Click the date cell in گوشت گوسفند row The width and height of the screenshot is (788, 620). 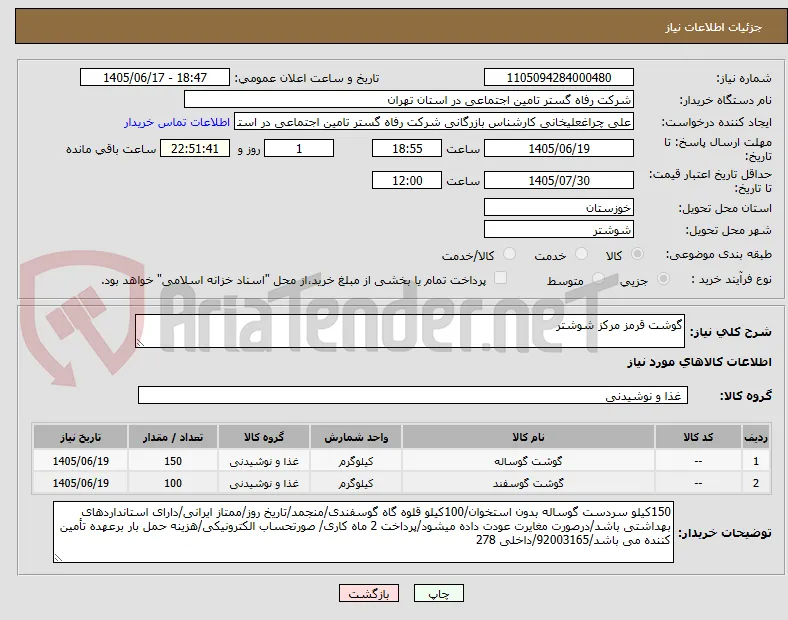[x=80, y=483]
